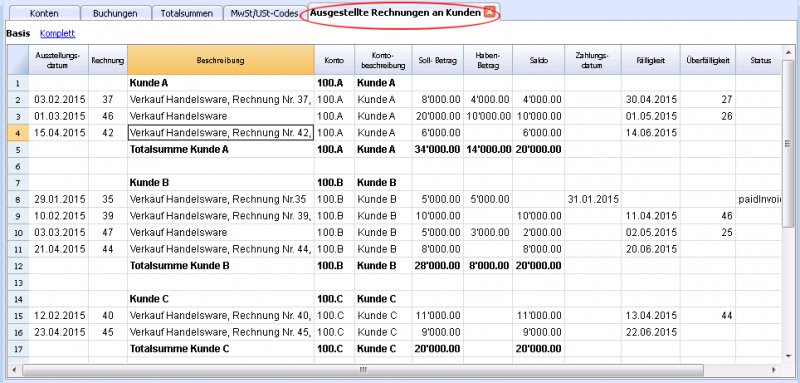Select the 'Verkauf Handelsware, Rechnung Nr. 44,' cell
The height and width of the screenshot is (383, 800).
pos(220,249)
